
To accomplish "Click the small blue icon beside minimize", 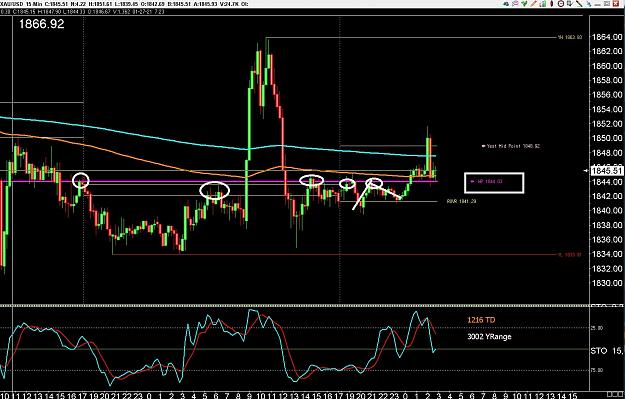I will click(588, 4).
